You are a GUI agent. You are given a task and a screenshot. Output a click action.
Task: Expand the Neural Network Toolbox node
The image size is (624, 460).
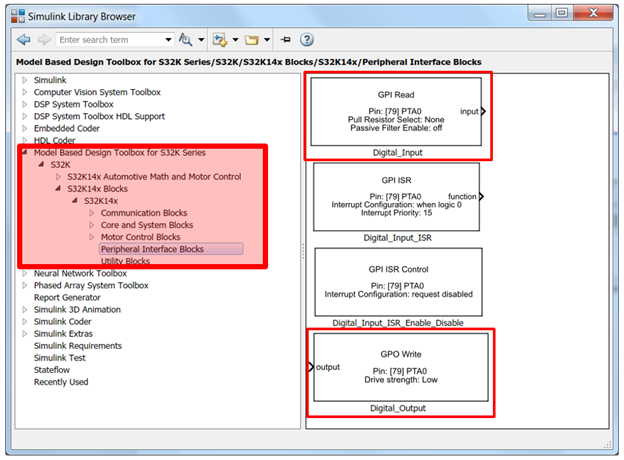pyautogui.click(x=25, y=273)
